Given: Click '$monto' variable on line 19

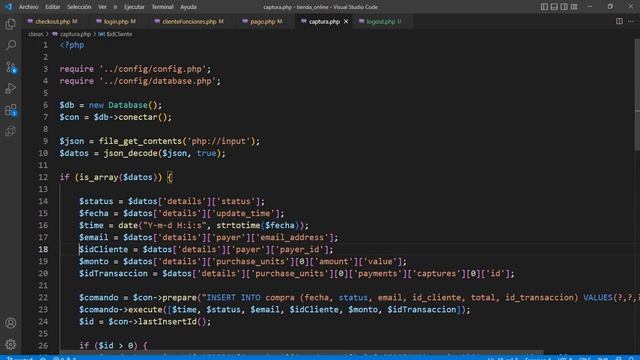Looking at the screenshot, I should 93,262.
